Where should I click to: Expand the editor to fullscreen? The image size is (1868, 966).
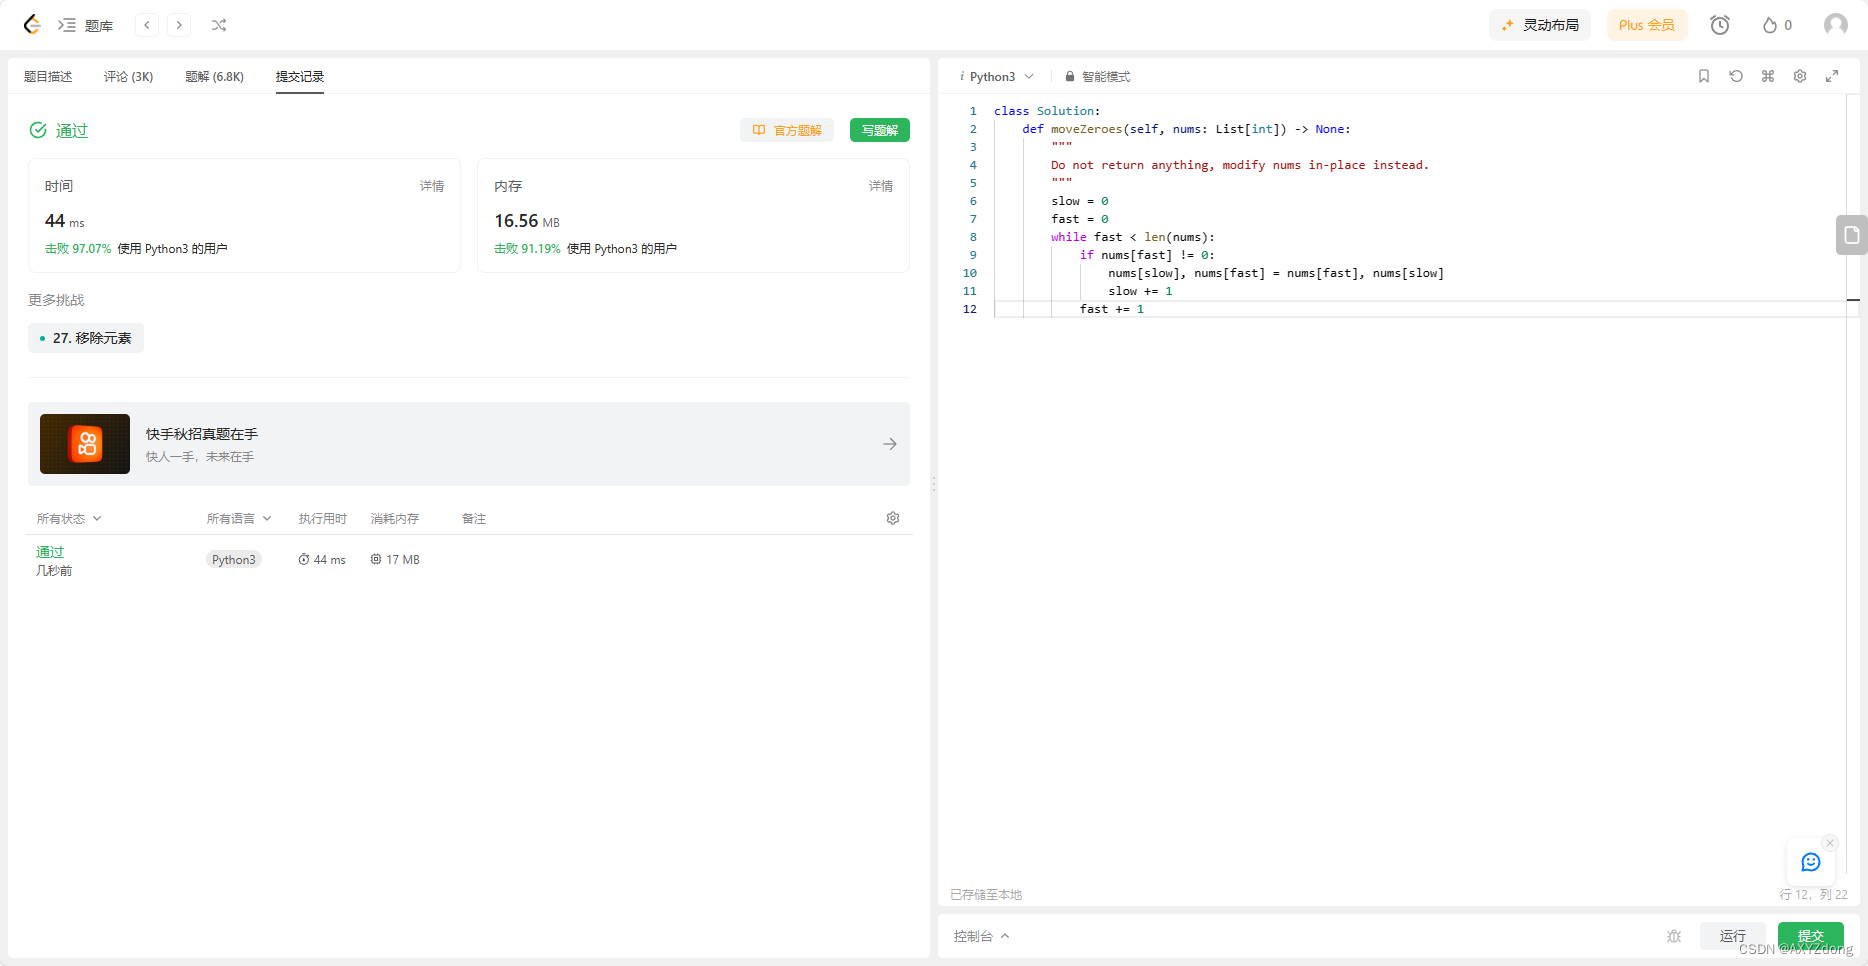(x=1832, y=76)
